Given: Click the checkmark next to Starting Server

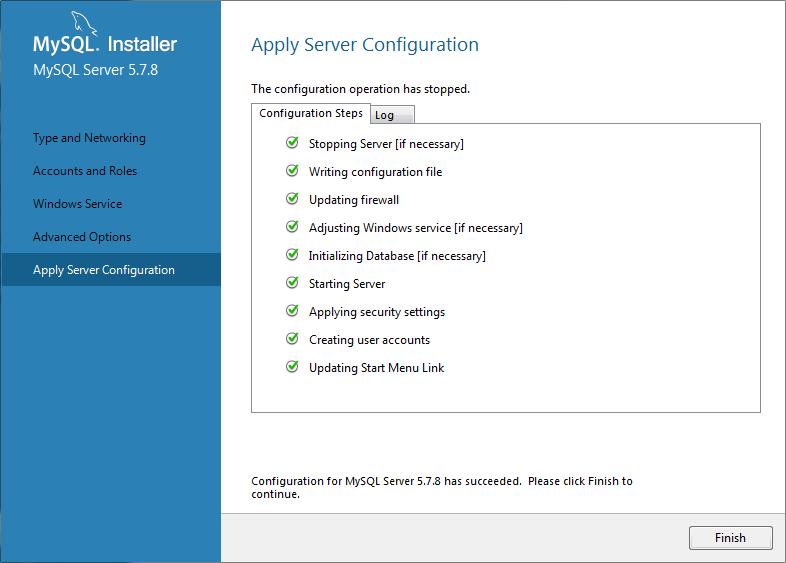Looking at the screenshot, I should coord(292,283).
